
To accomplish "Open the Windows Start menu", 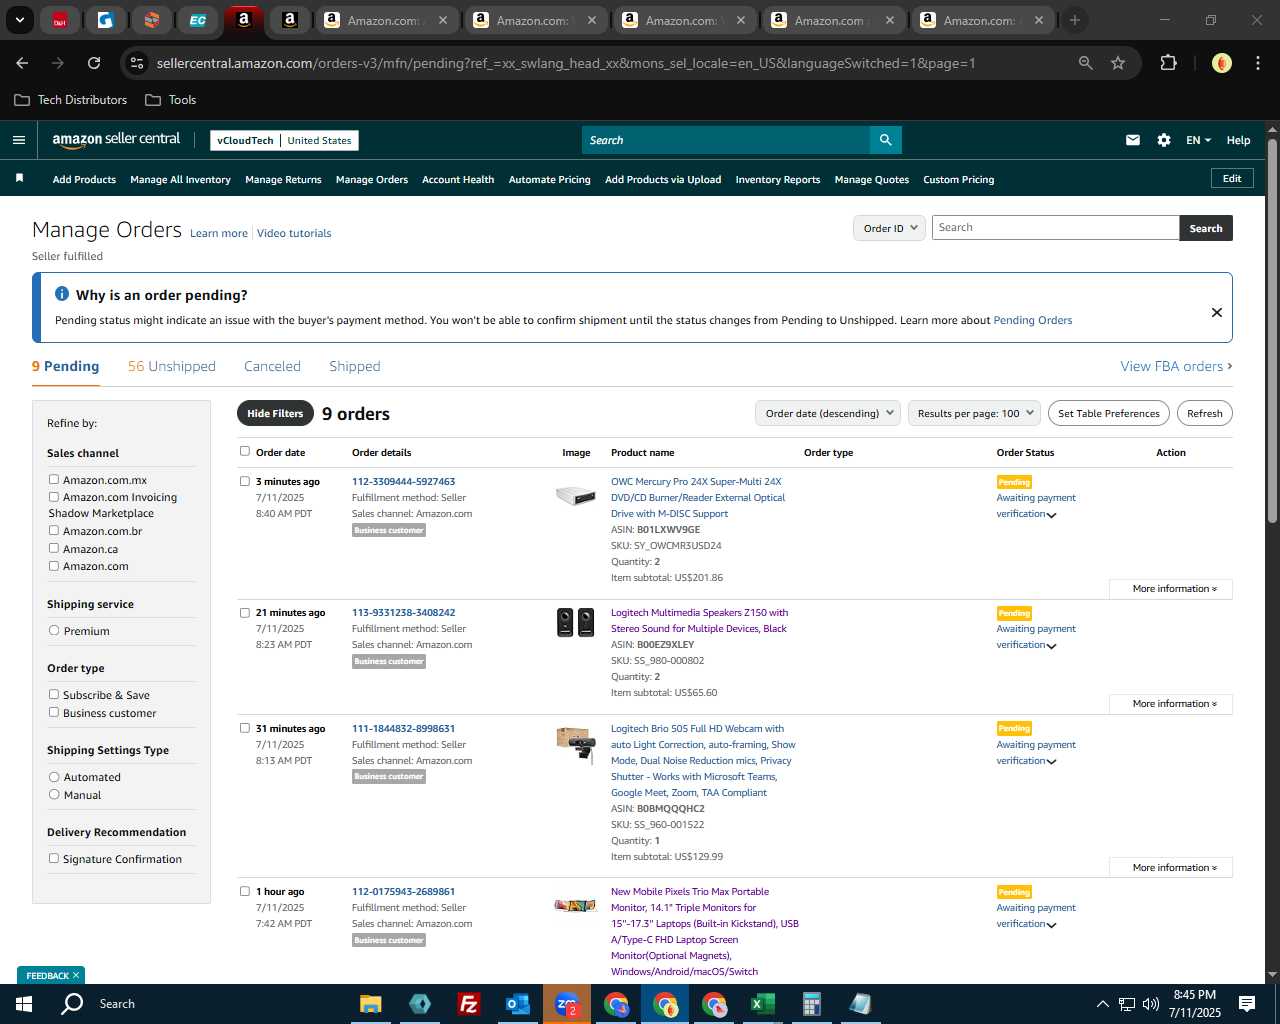I will pos(24,1004).
